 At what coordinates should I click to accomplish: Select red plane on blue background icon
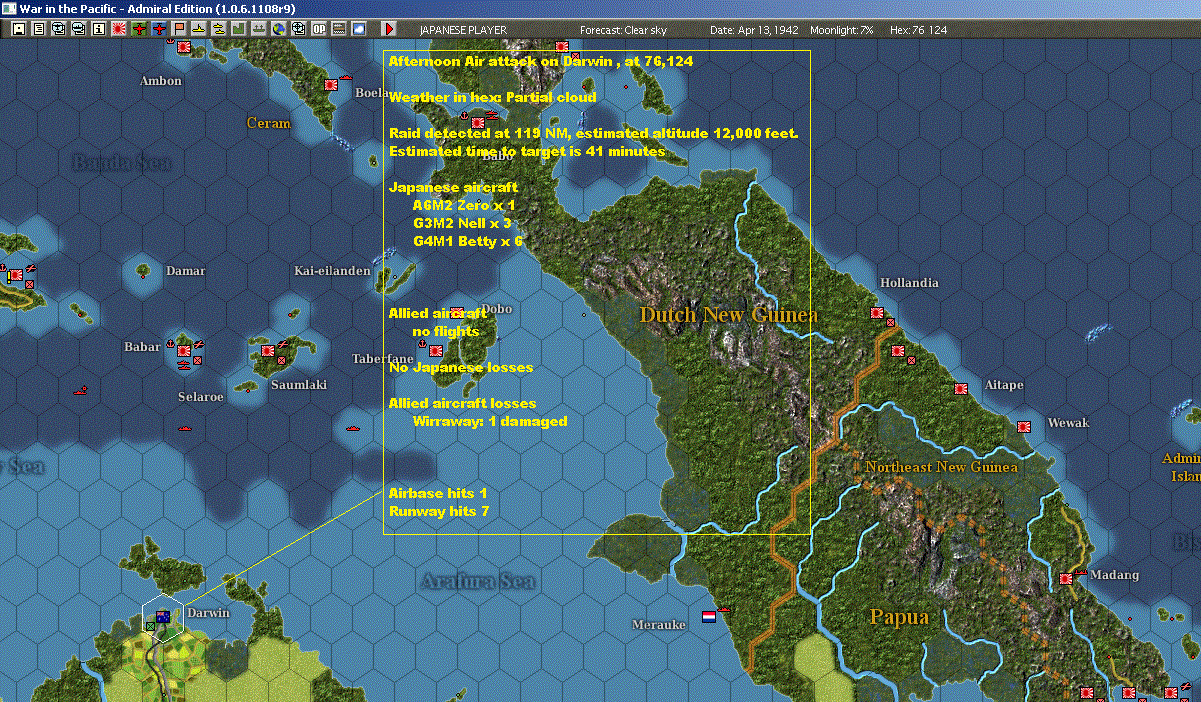(159, 29)
